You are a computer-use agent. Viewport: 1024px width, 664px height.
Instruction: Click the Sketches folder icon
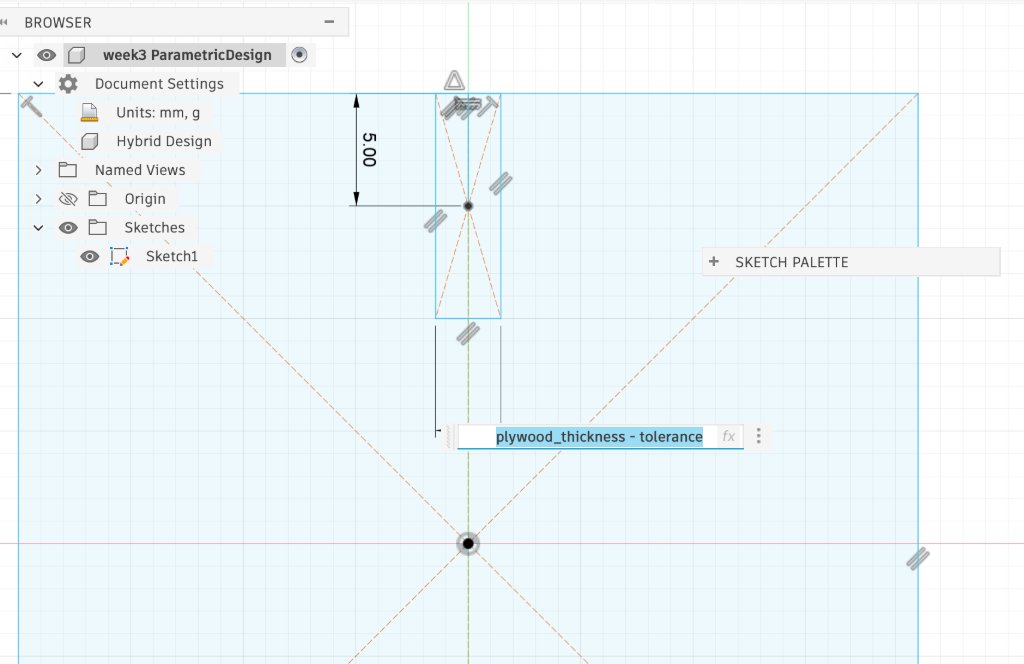pyautogui.click(x=98, y=227)
